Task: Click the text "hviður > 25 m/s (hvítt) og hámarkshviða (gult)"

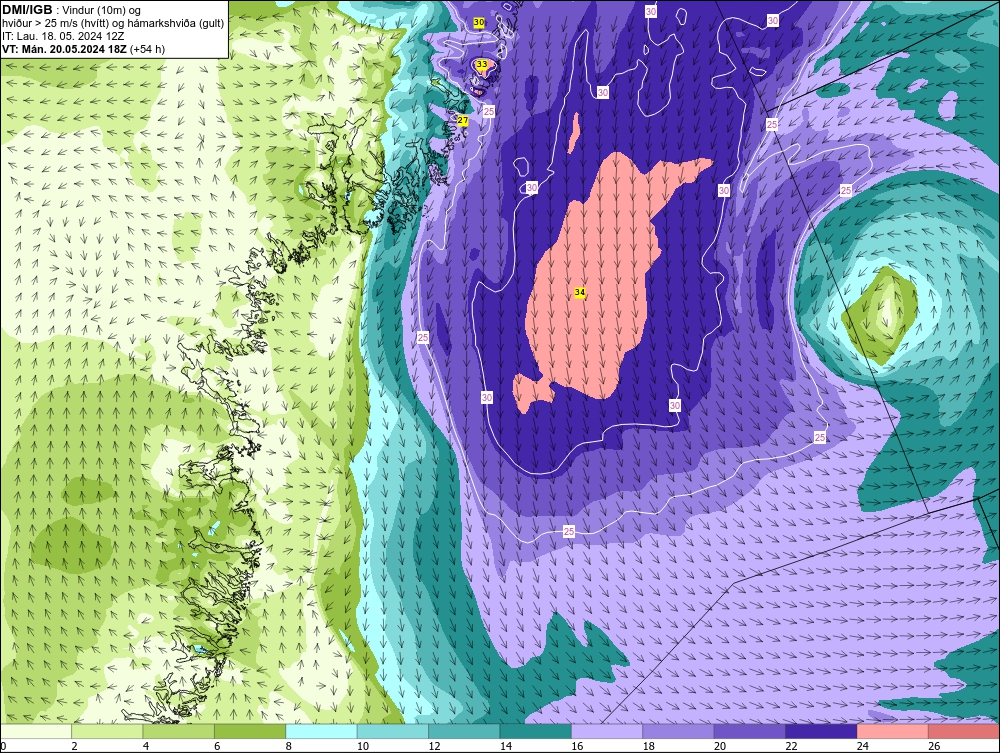Action: tap(113, 24)
